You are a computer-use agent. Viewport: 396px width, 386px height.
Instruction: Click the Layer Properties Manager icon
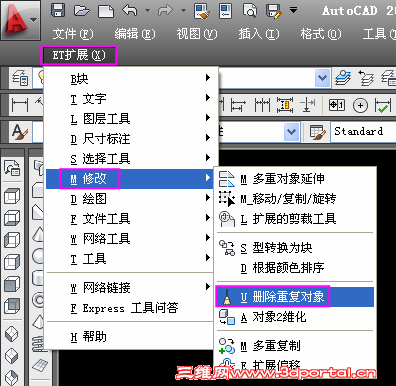pyautogui.click(x=20, y=78)
